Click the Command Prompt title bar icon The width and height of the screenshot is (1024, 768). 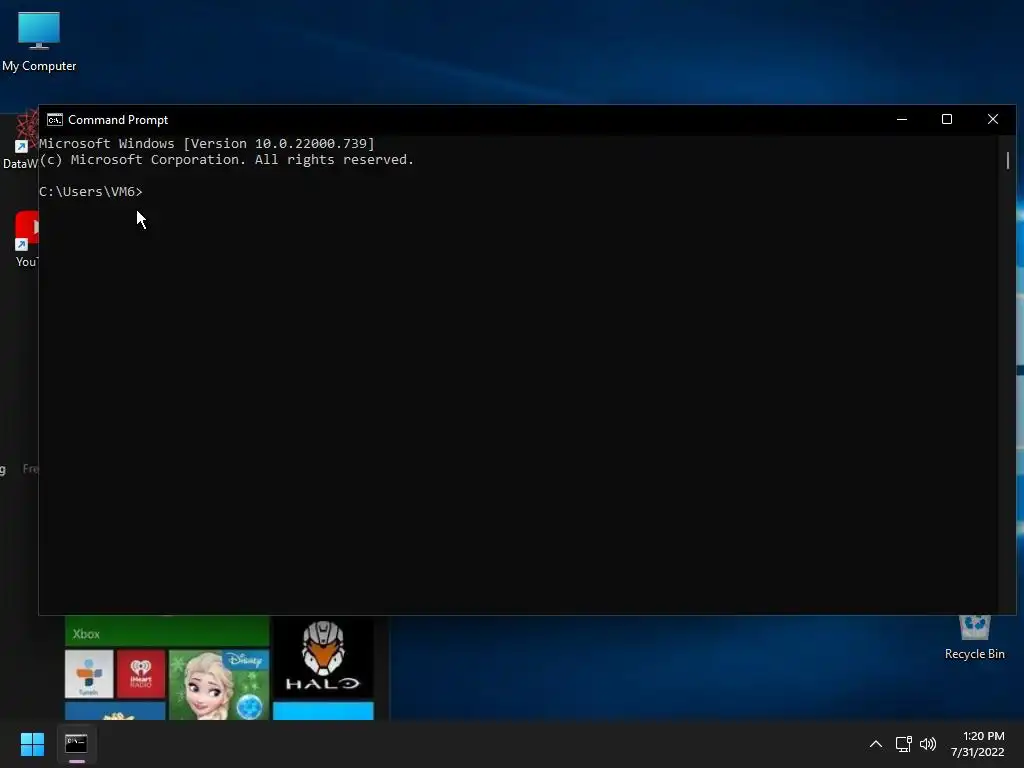pos(55,120)
